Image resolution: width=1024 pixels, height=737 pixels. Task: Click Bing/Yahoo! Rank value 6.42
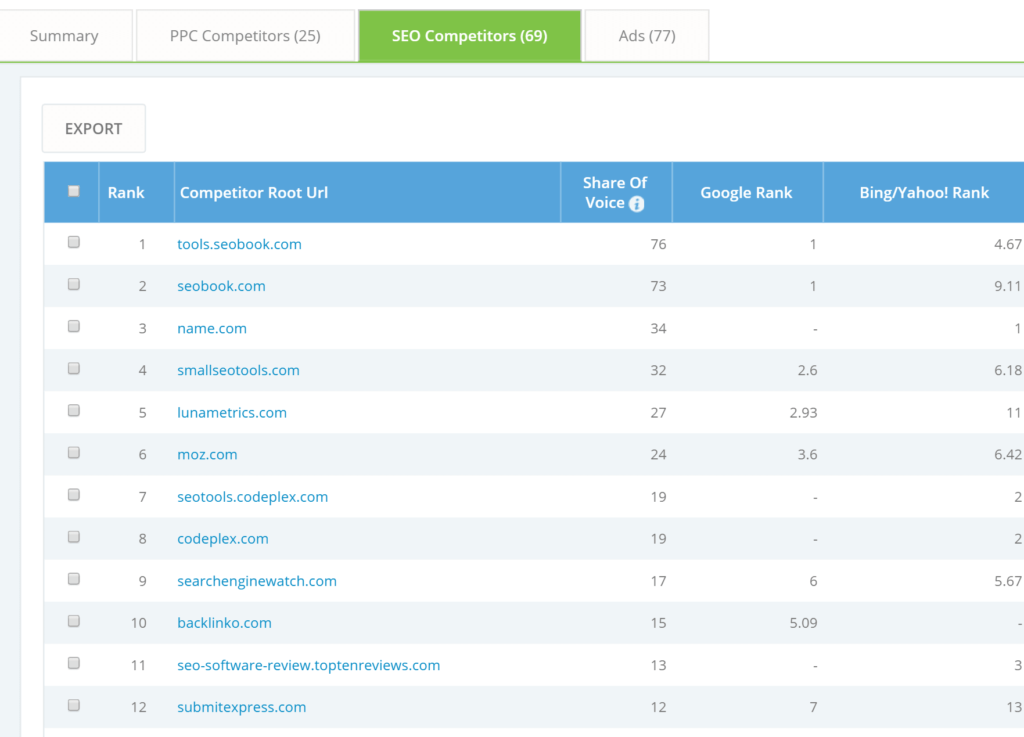tap(1008, 454)
